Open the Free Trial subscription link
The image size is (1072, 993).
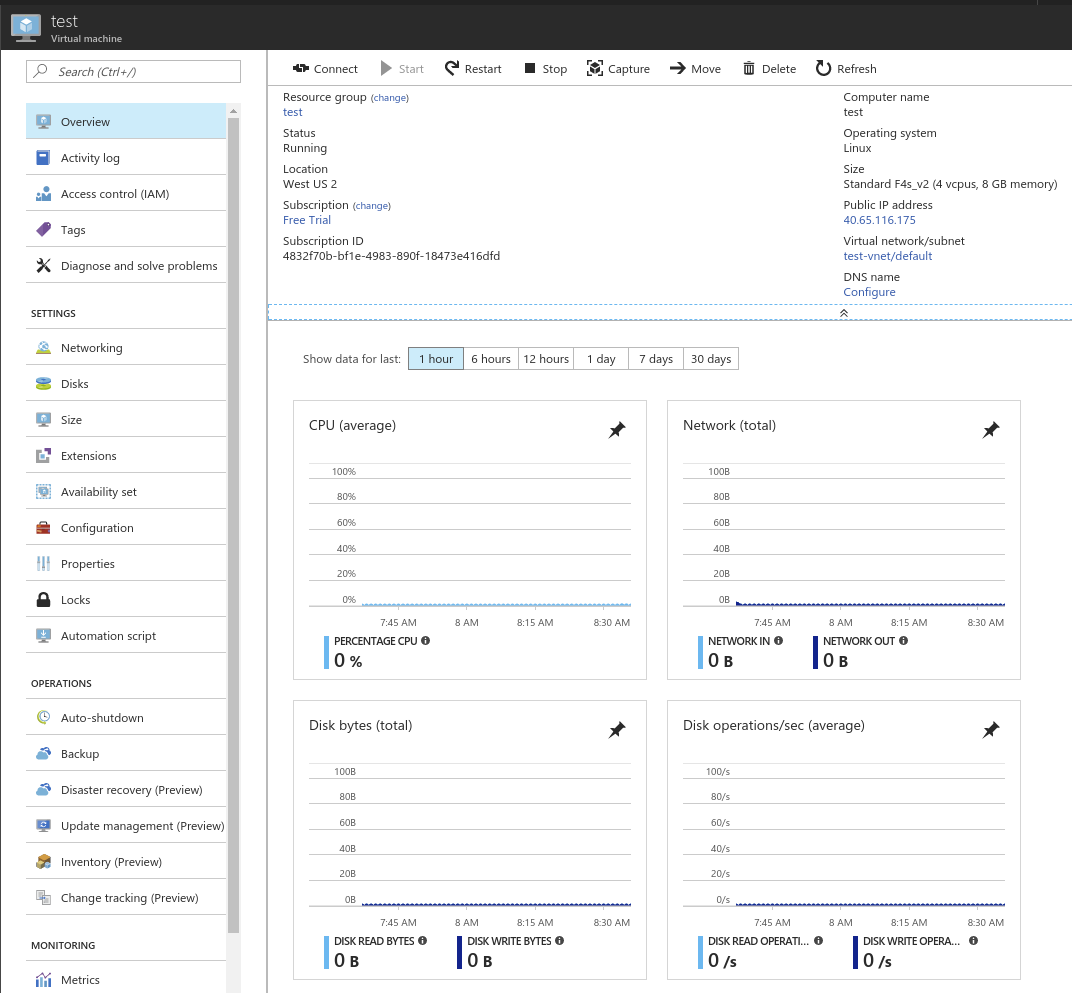[306, 220]
